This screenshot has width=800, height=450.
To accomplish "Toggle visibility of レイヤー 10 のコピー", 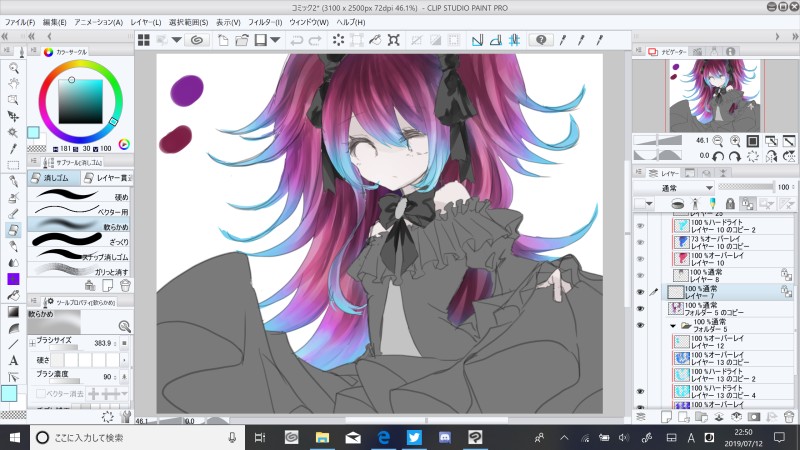I will [640, 242].
